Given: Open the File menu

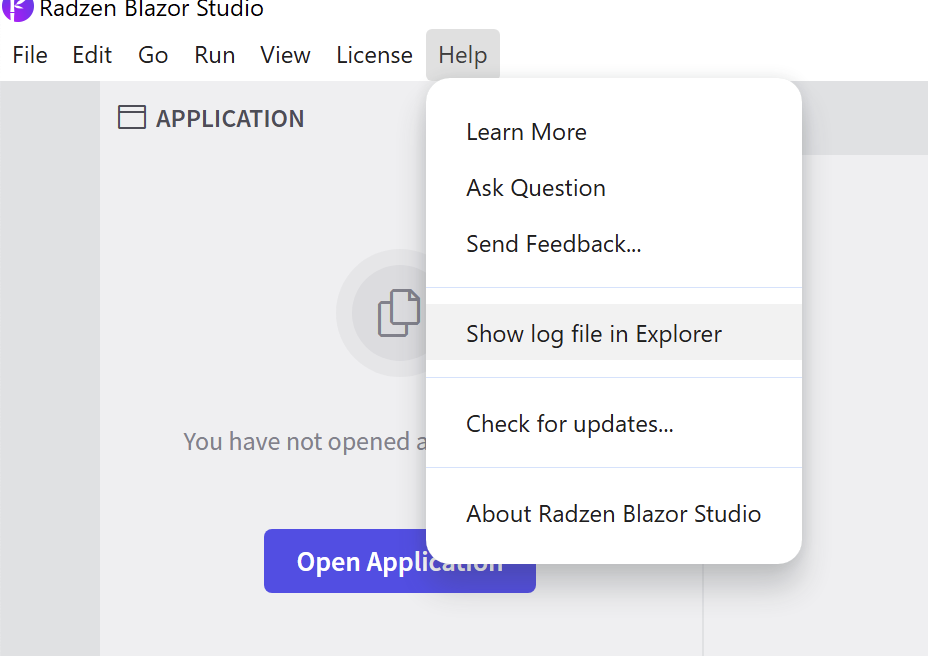Looking at the screenshot, I should 30,55.
